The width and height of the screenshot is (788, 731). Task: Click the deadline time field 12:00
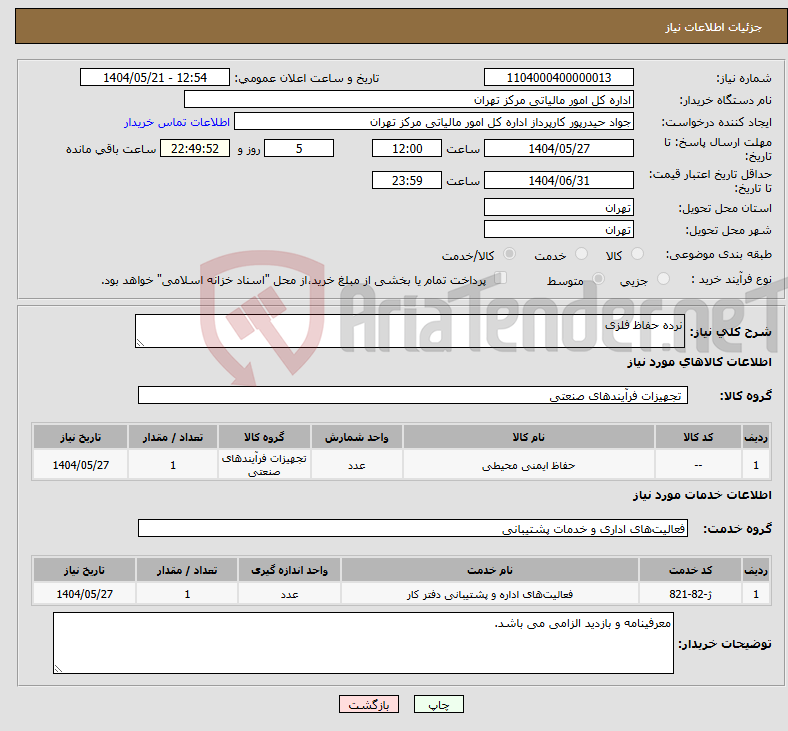tap(407, 148)
